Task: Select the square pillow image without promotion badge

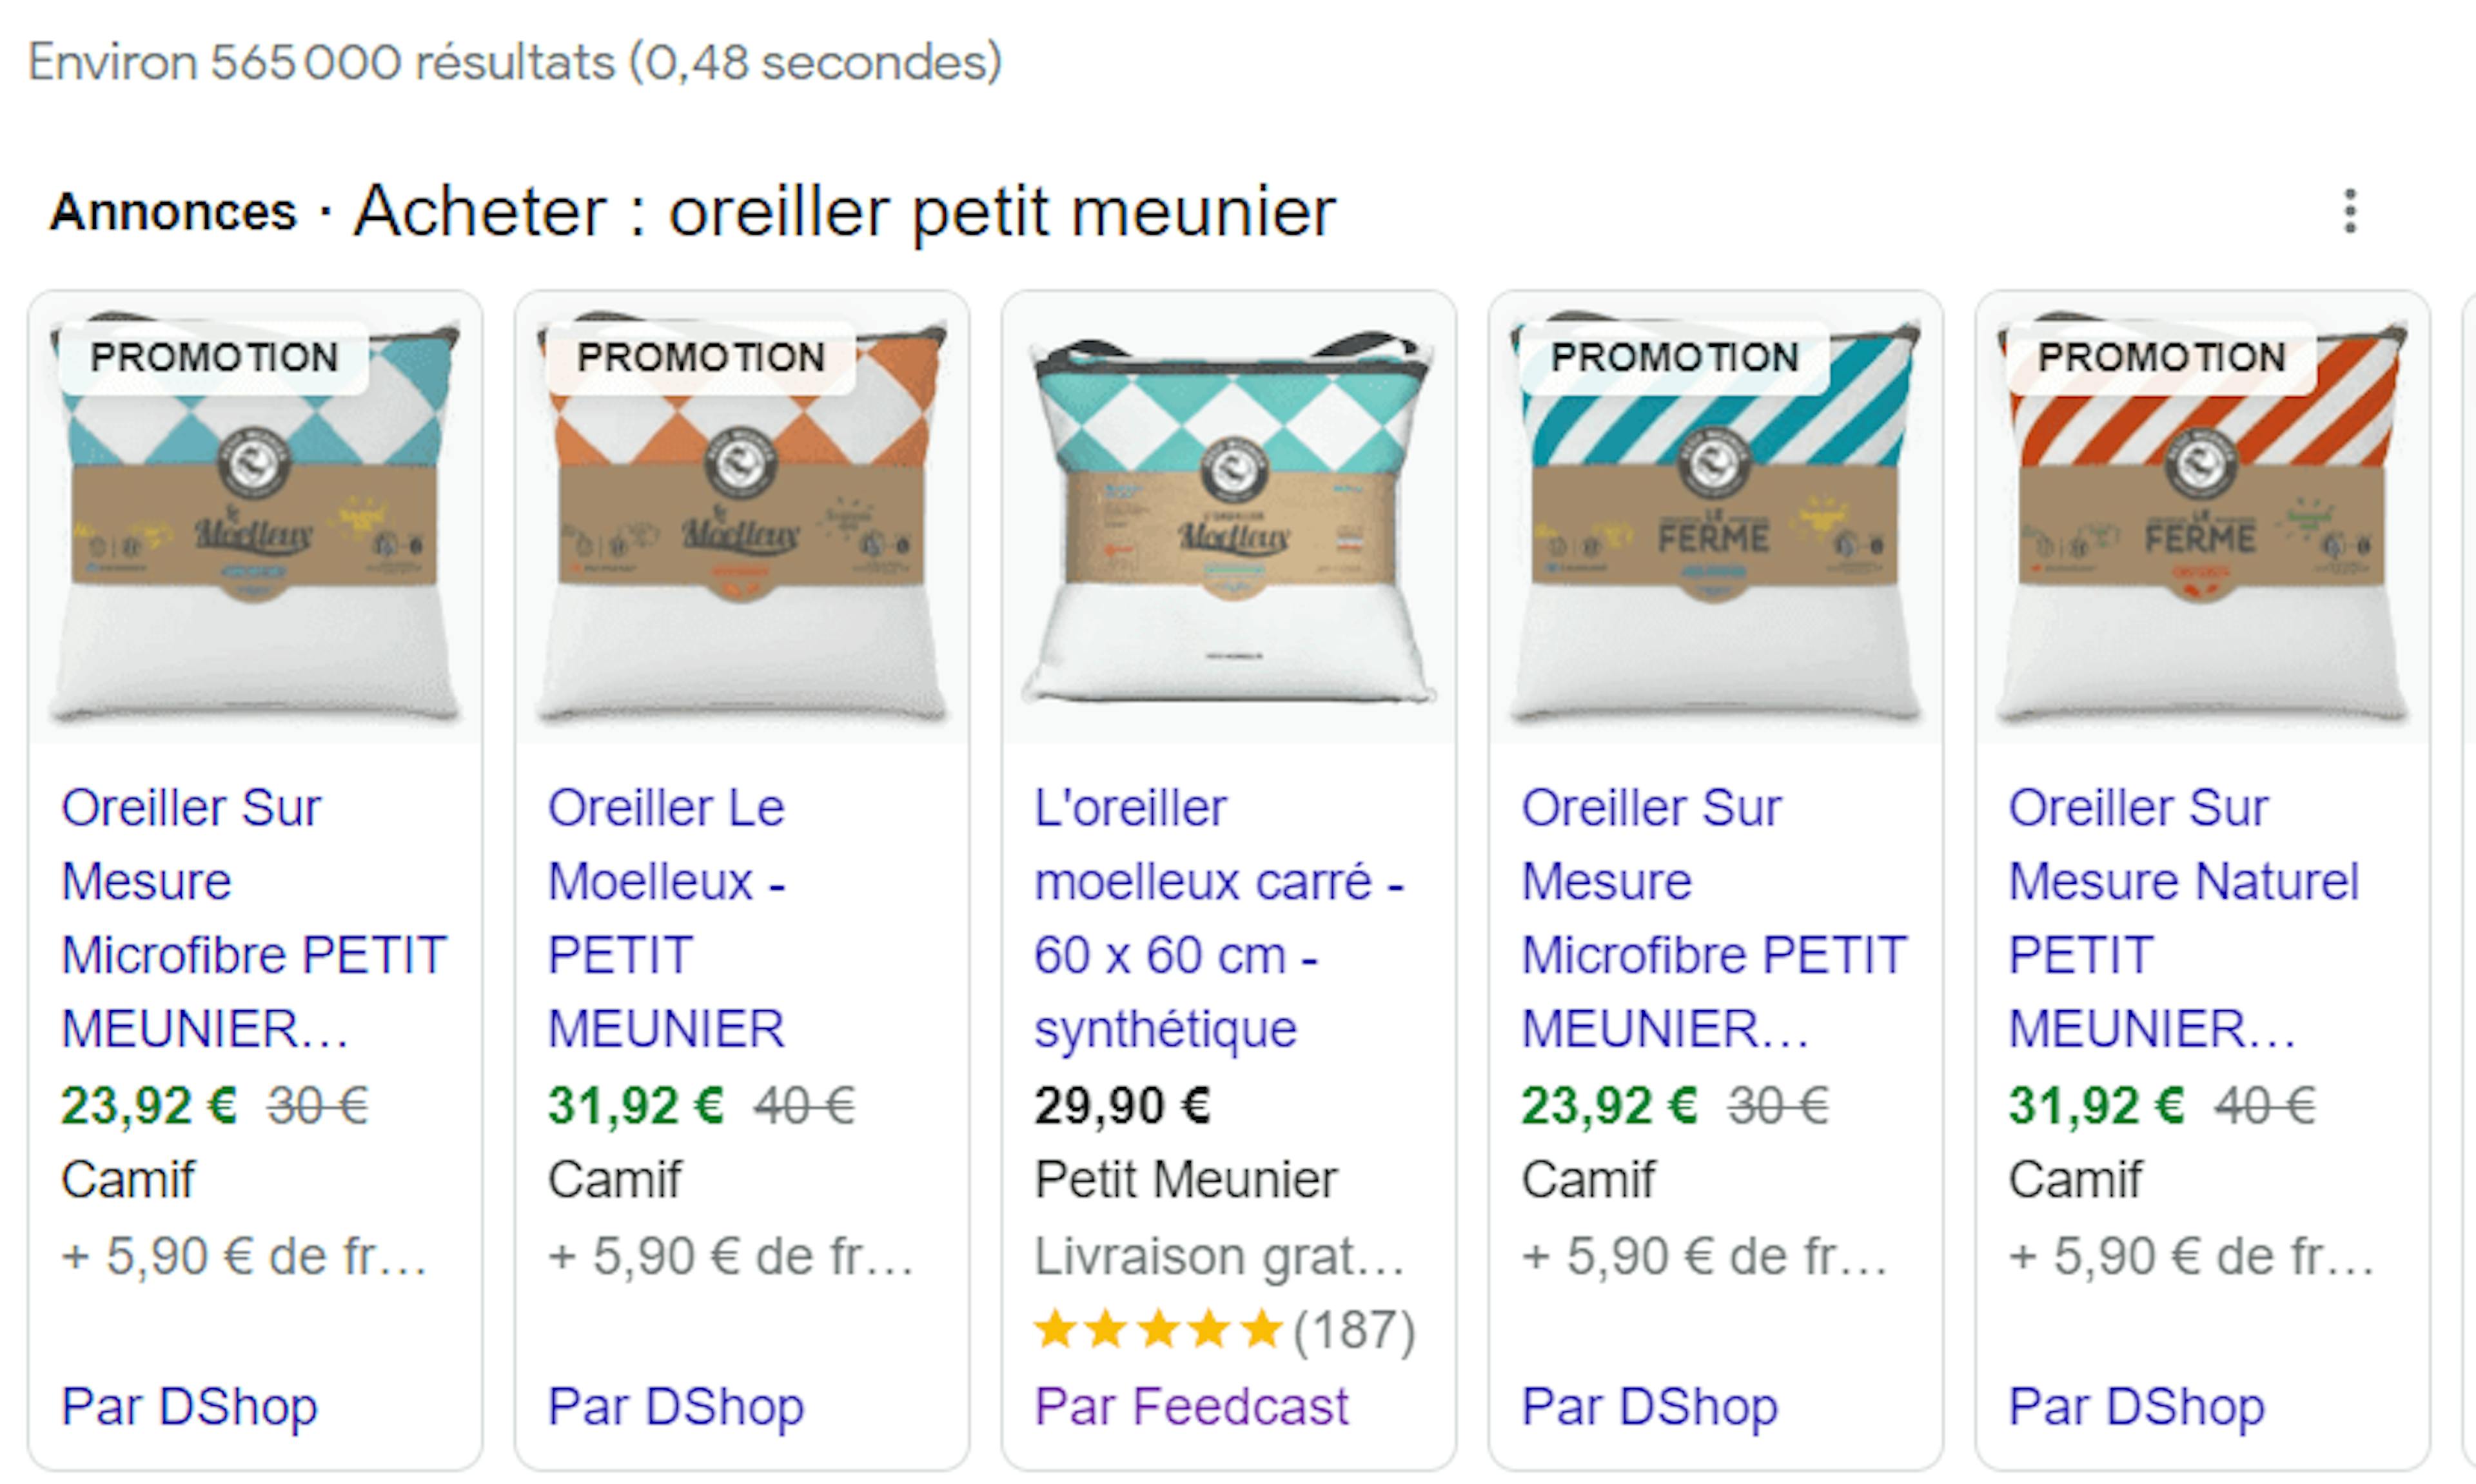Action: point(1229,520)
